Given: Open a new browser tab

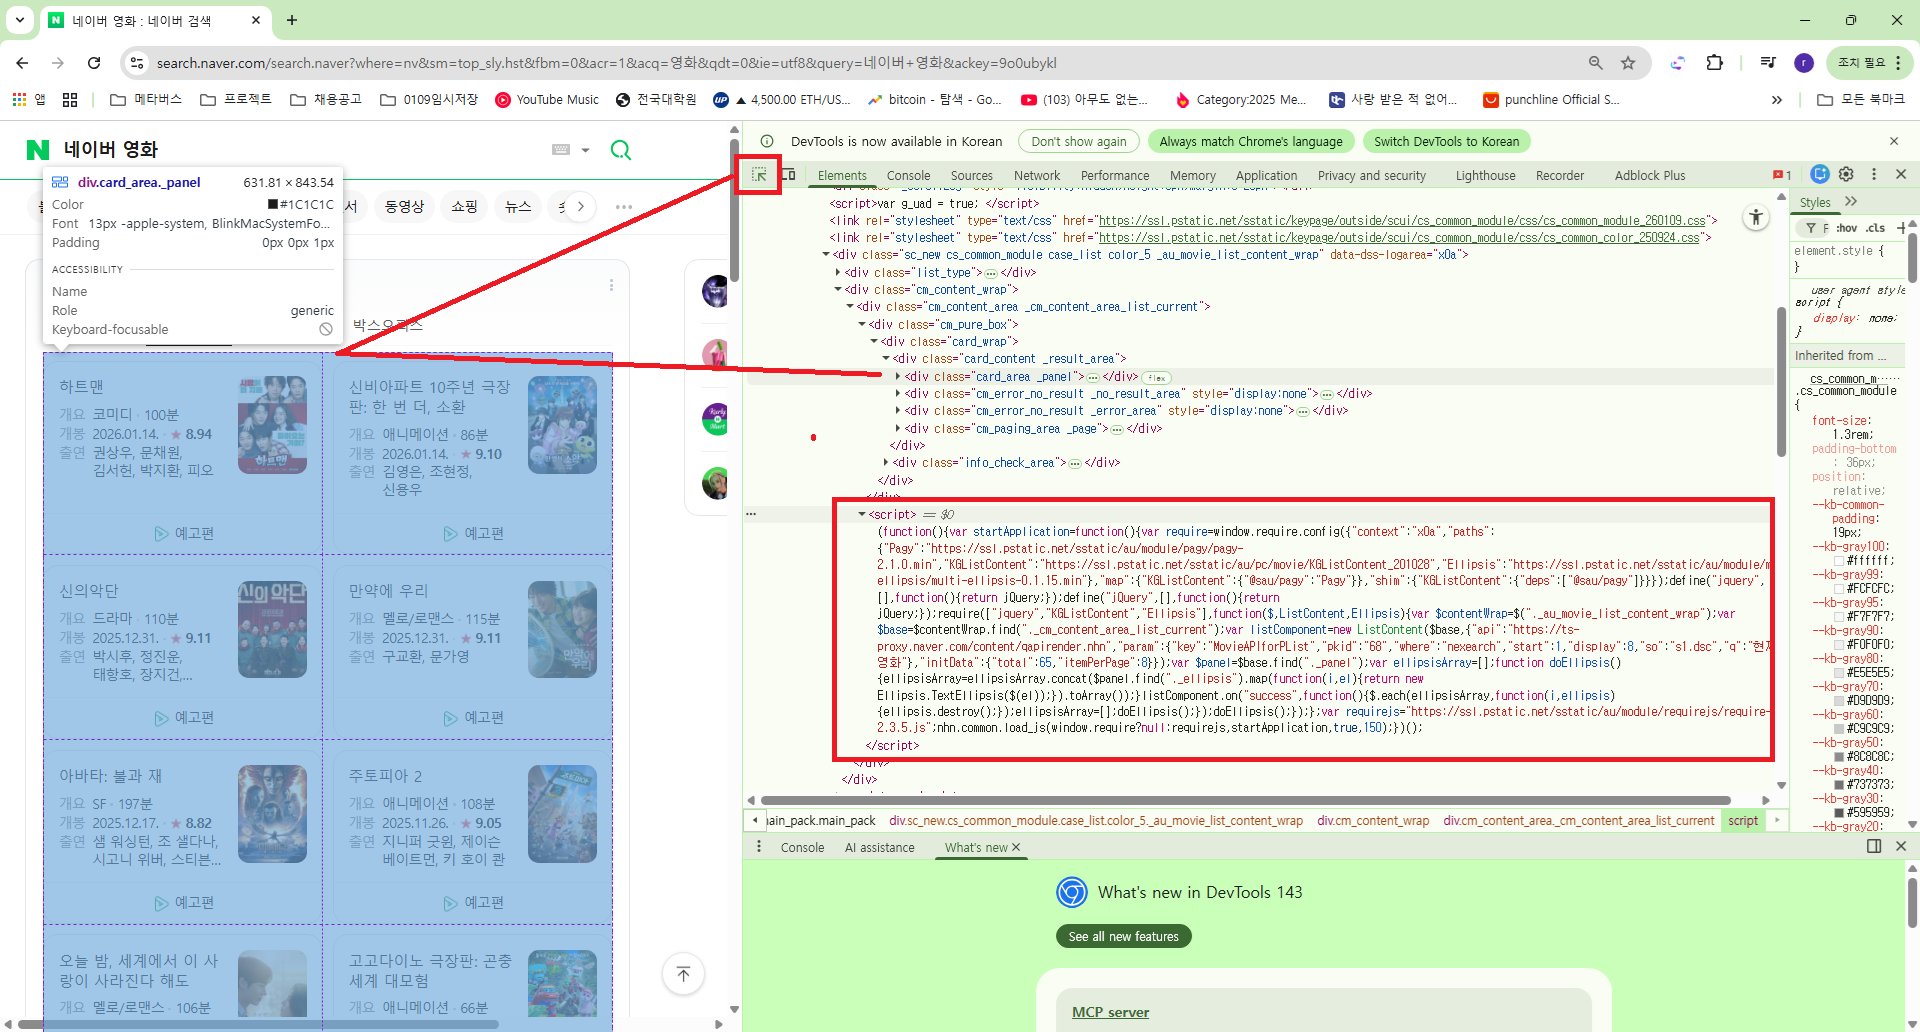Looking at the screenshot, I should click(292, 20).
